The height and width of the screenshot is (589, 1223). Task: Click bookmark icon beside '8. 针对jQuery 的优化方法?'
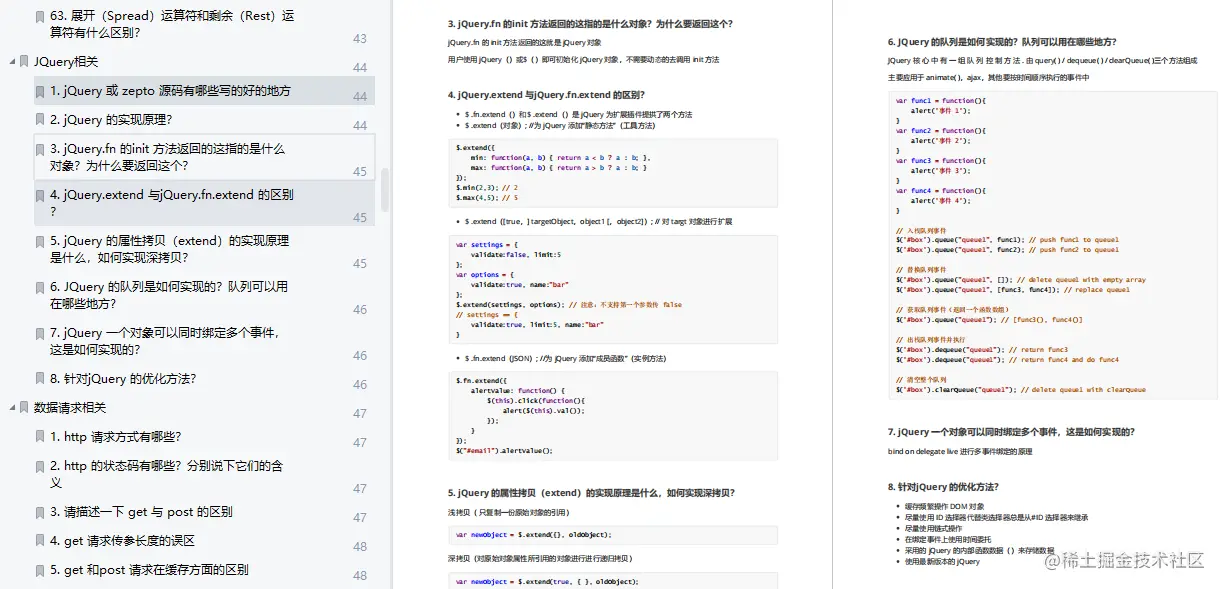[39, 379]
